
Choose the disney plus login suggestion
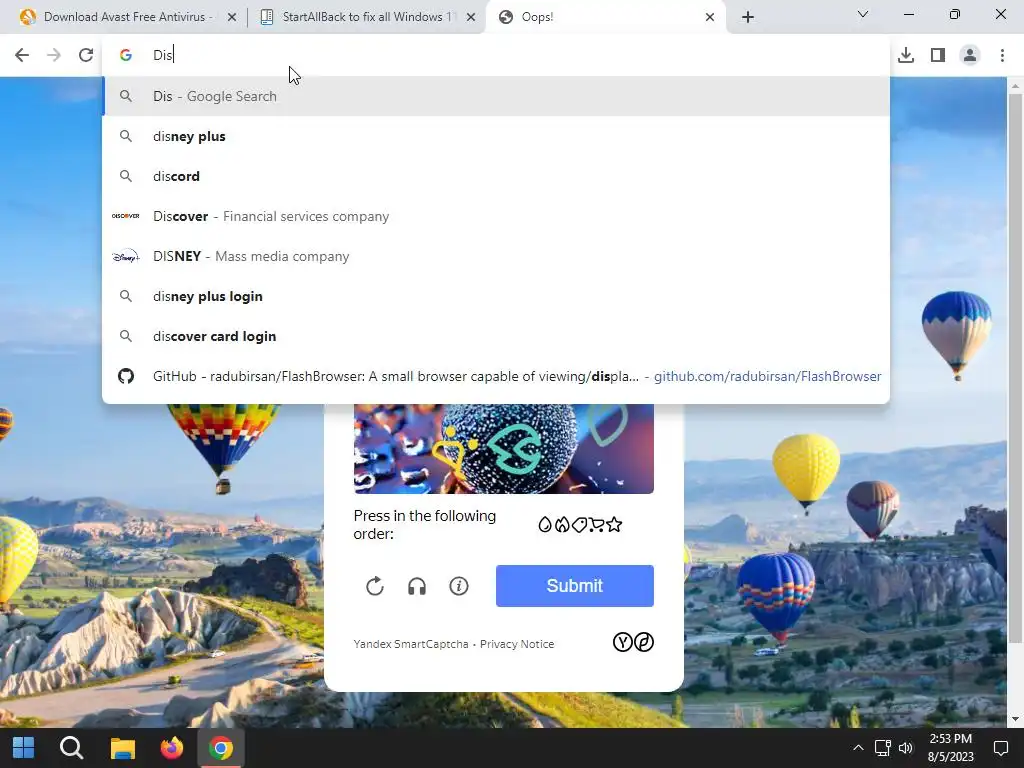[x=496, y=296]
